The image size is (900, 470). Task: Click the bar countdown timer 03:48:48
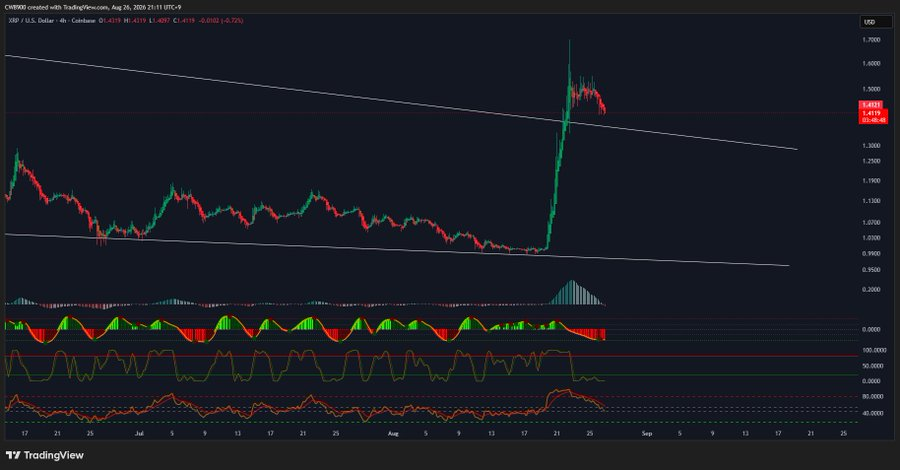[872, 120]
